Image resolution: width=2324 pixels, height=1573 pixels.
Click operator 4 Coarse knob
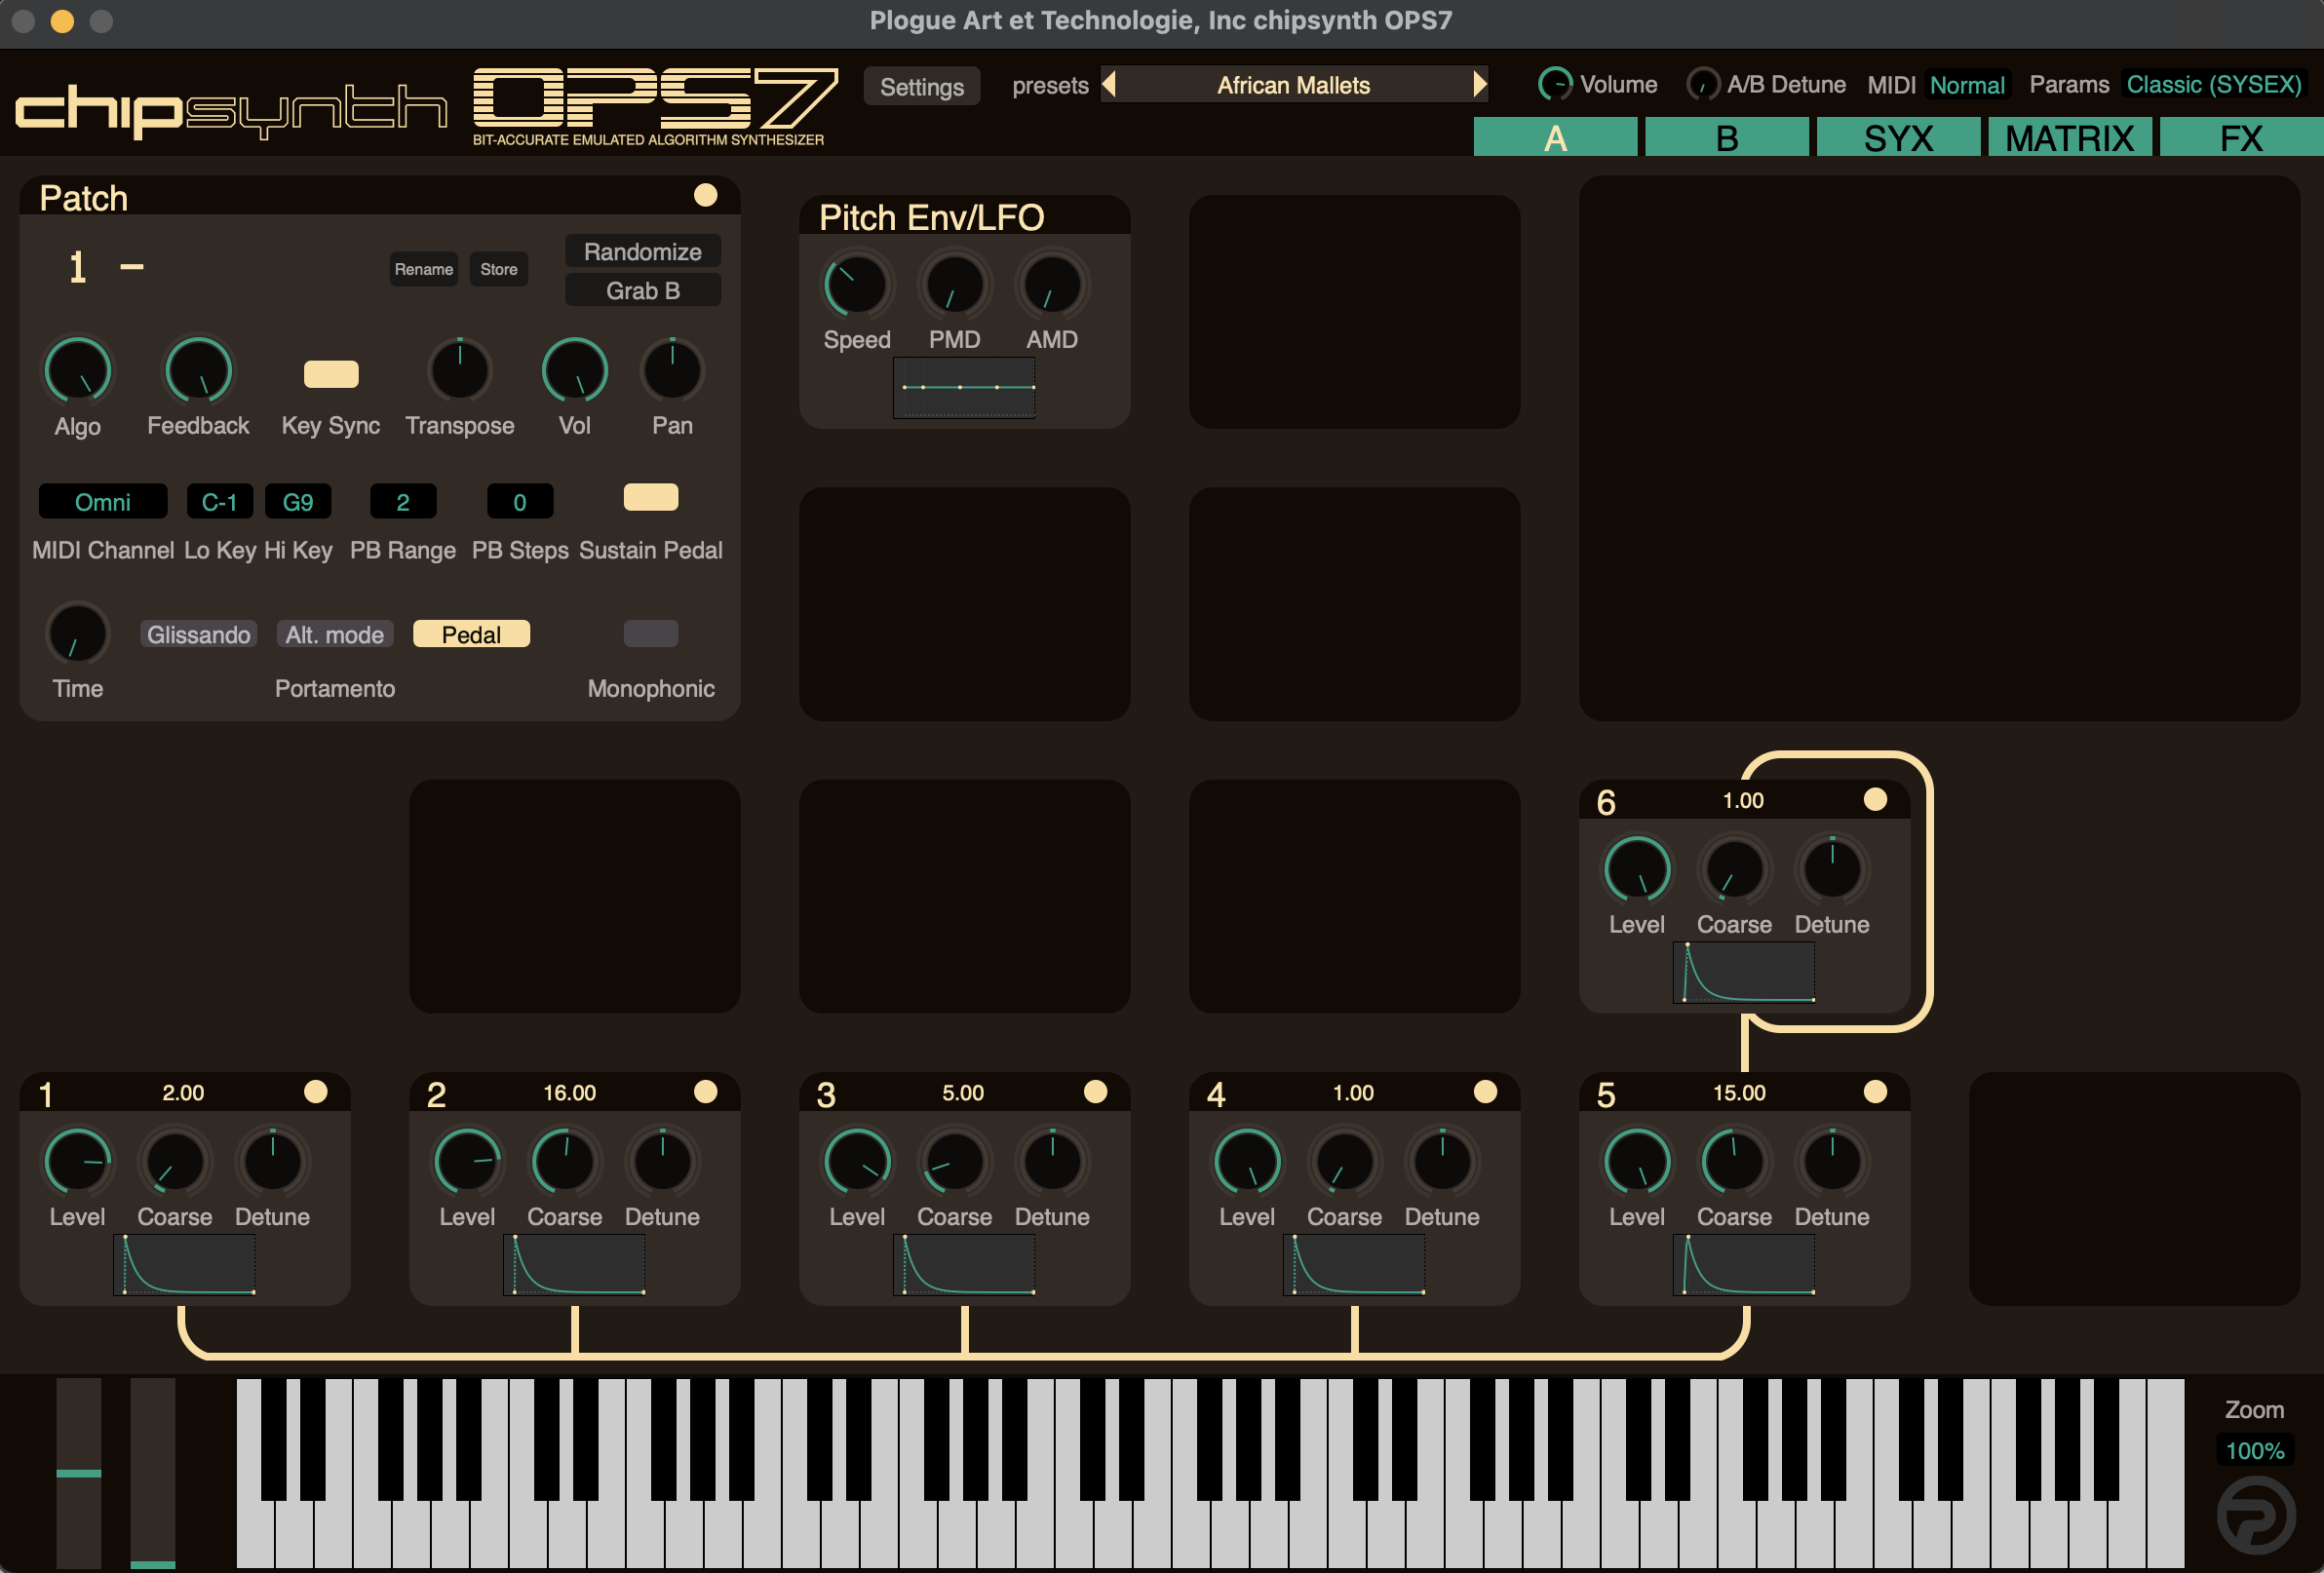tap(1345, 1162)
